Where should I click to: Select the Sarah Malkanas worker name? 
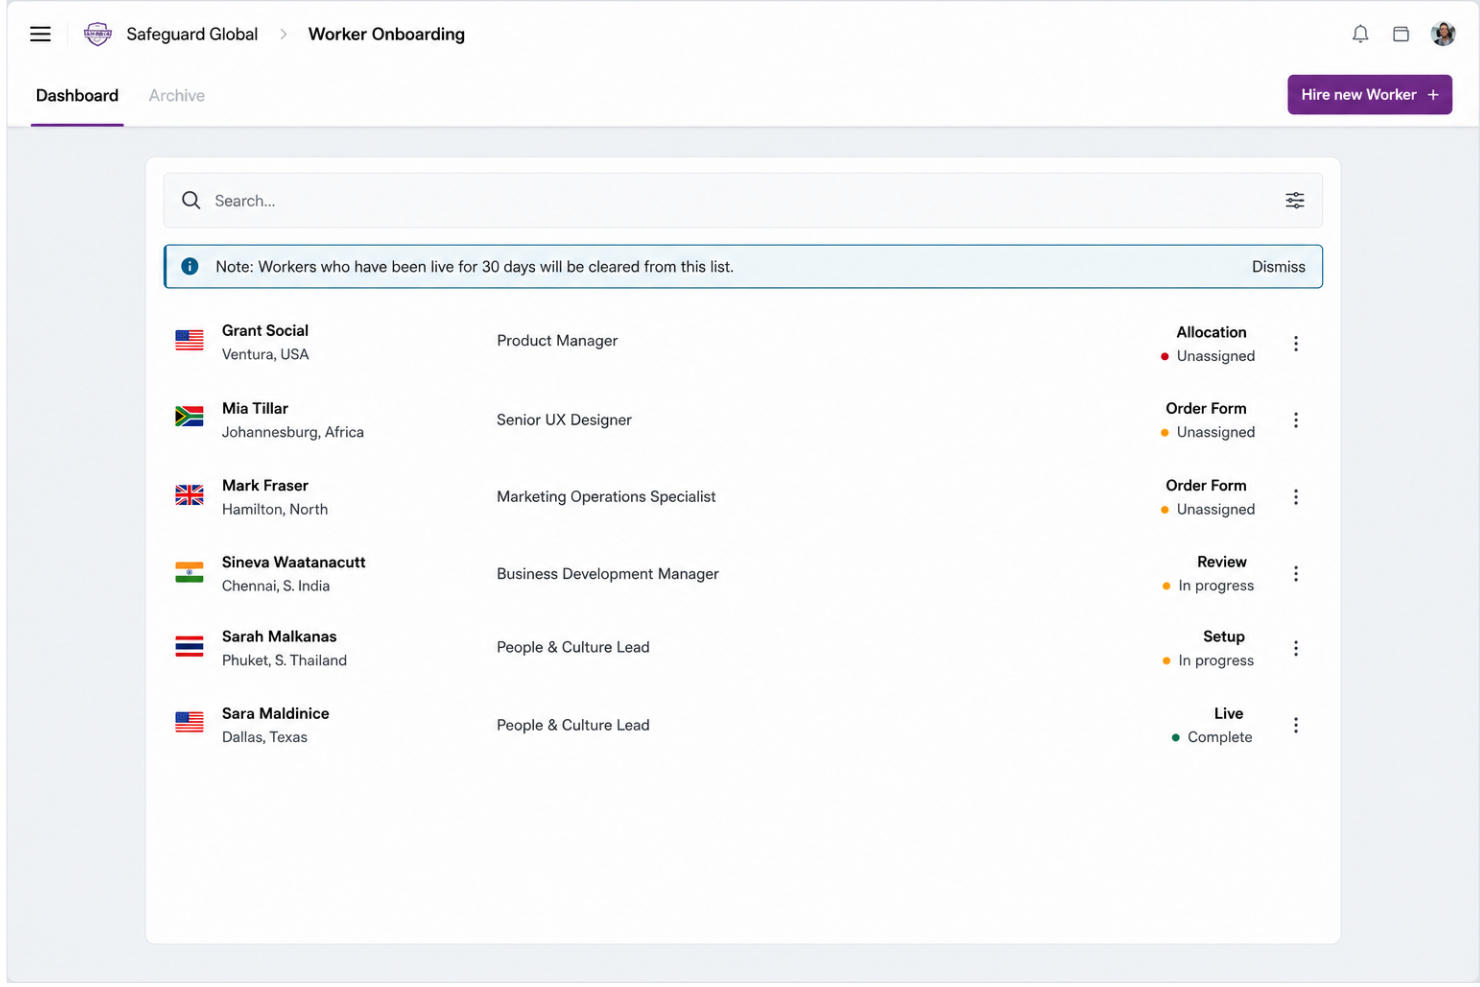click(279, 636)
